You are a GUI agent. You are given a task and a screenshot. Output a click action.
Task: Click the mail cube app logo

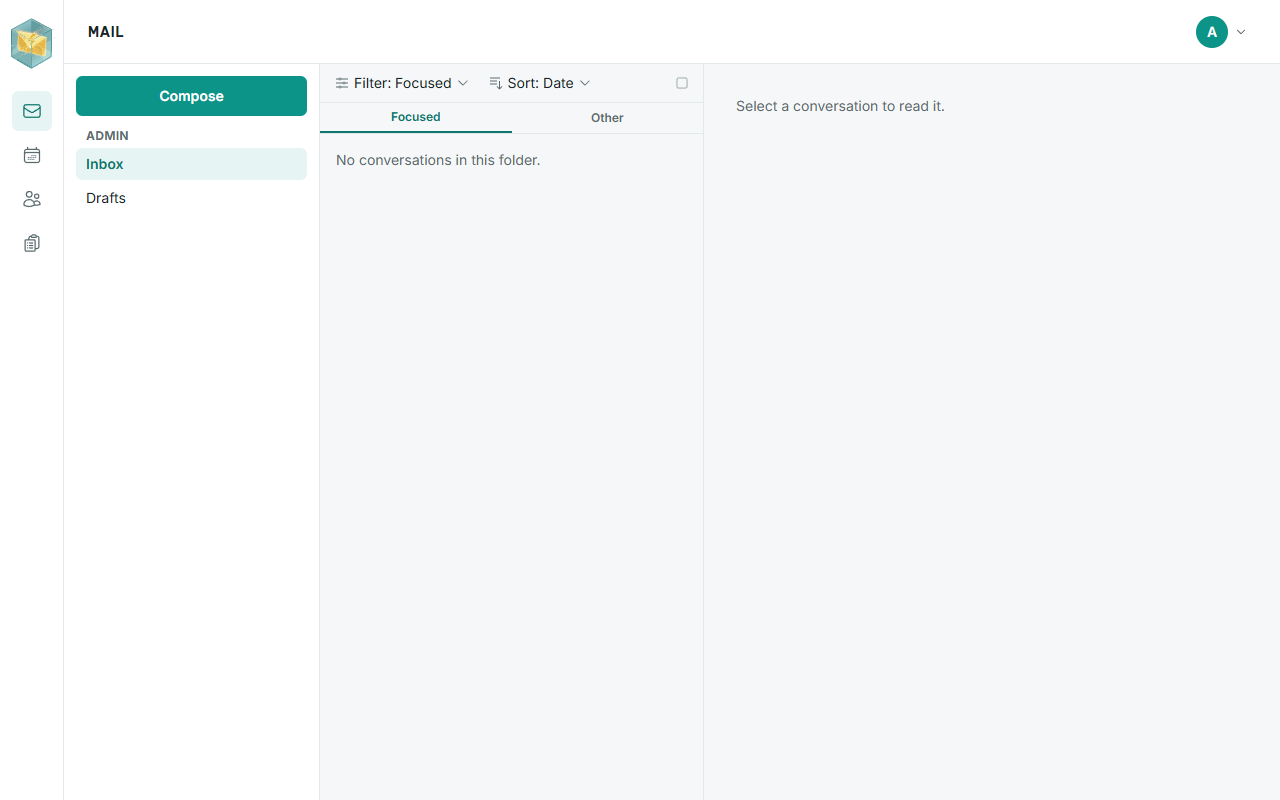[31, 43]
